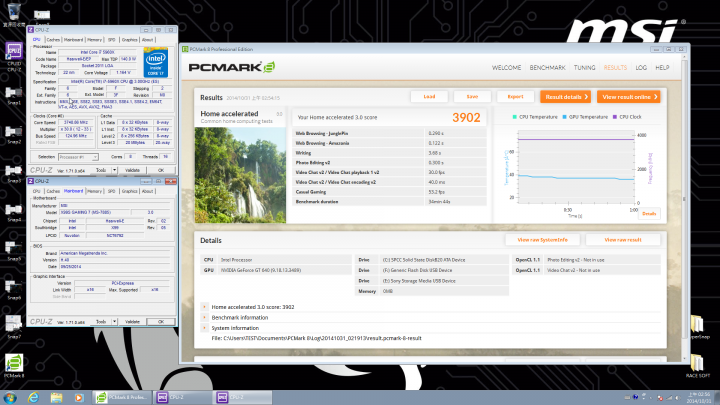Click the Intel Core i7 logo in CPU-Z

pos(156,62)
